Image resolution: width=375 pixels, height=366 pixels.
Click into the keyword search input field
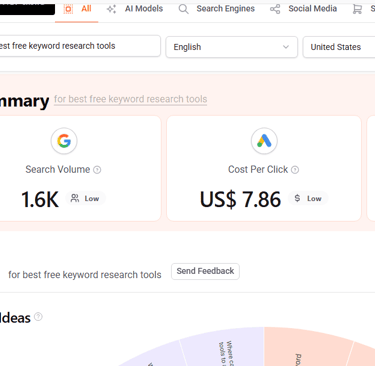(79, 46)
